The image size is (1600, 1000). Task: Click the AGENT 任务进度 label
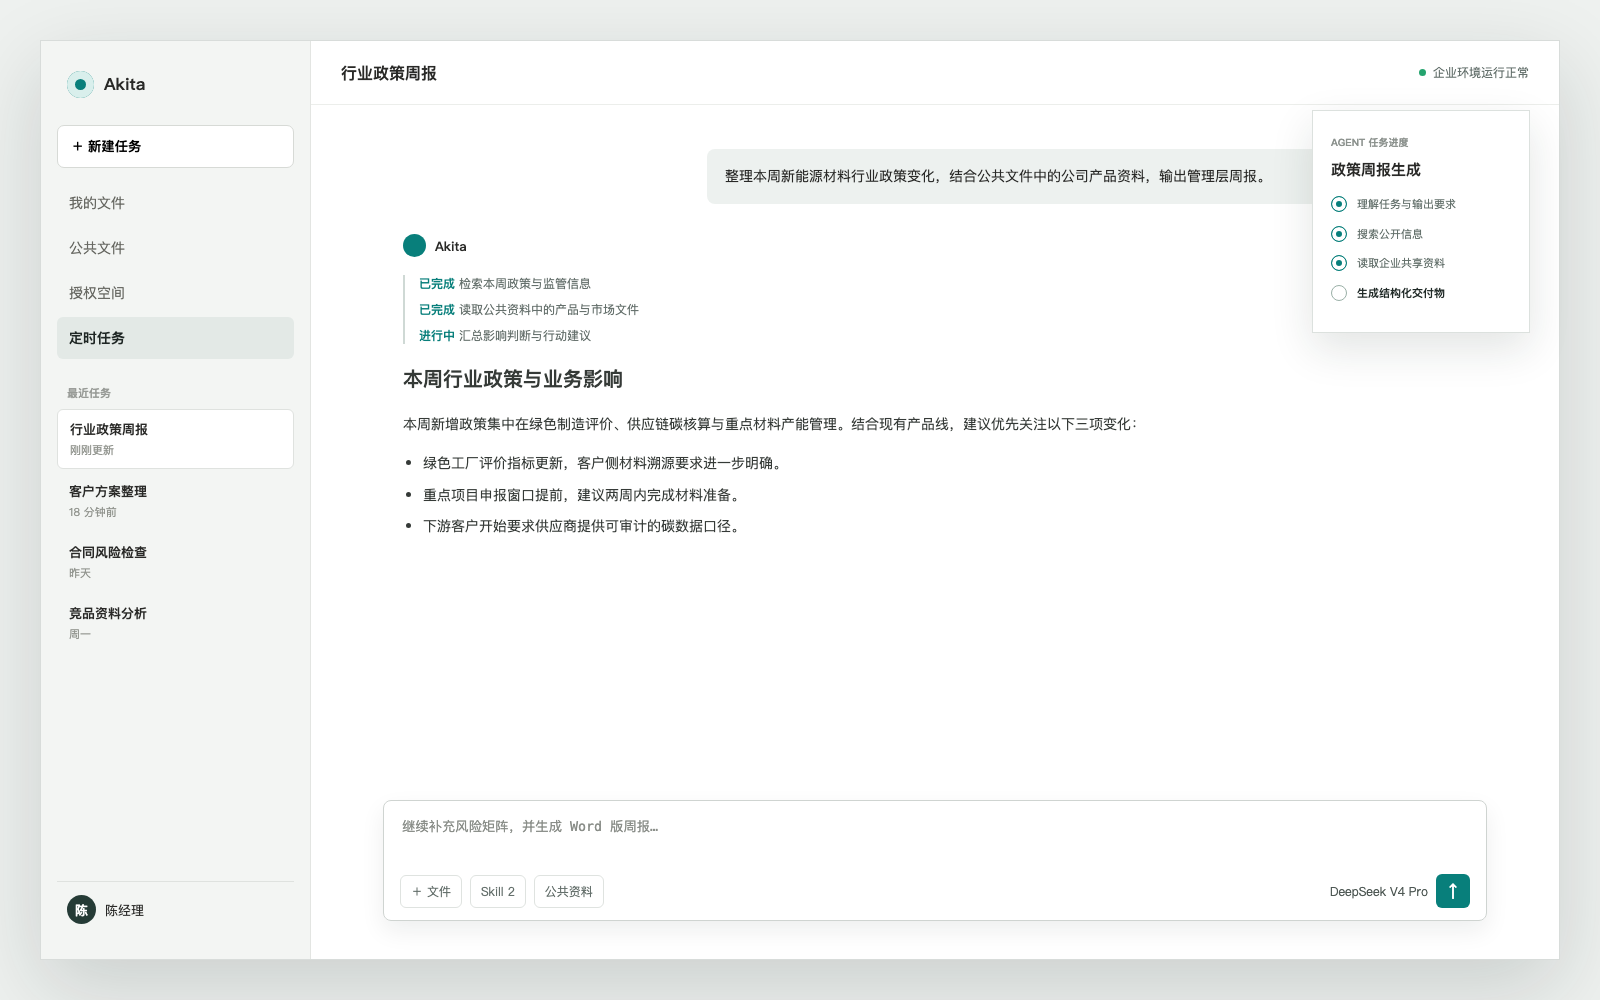1369,142
